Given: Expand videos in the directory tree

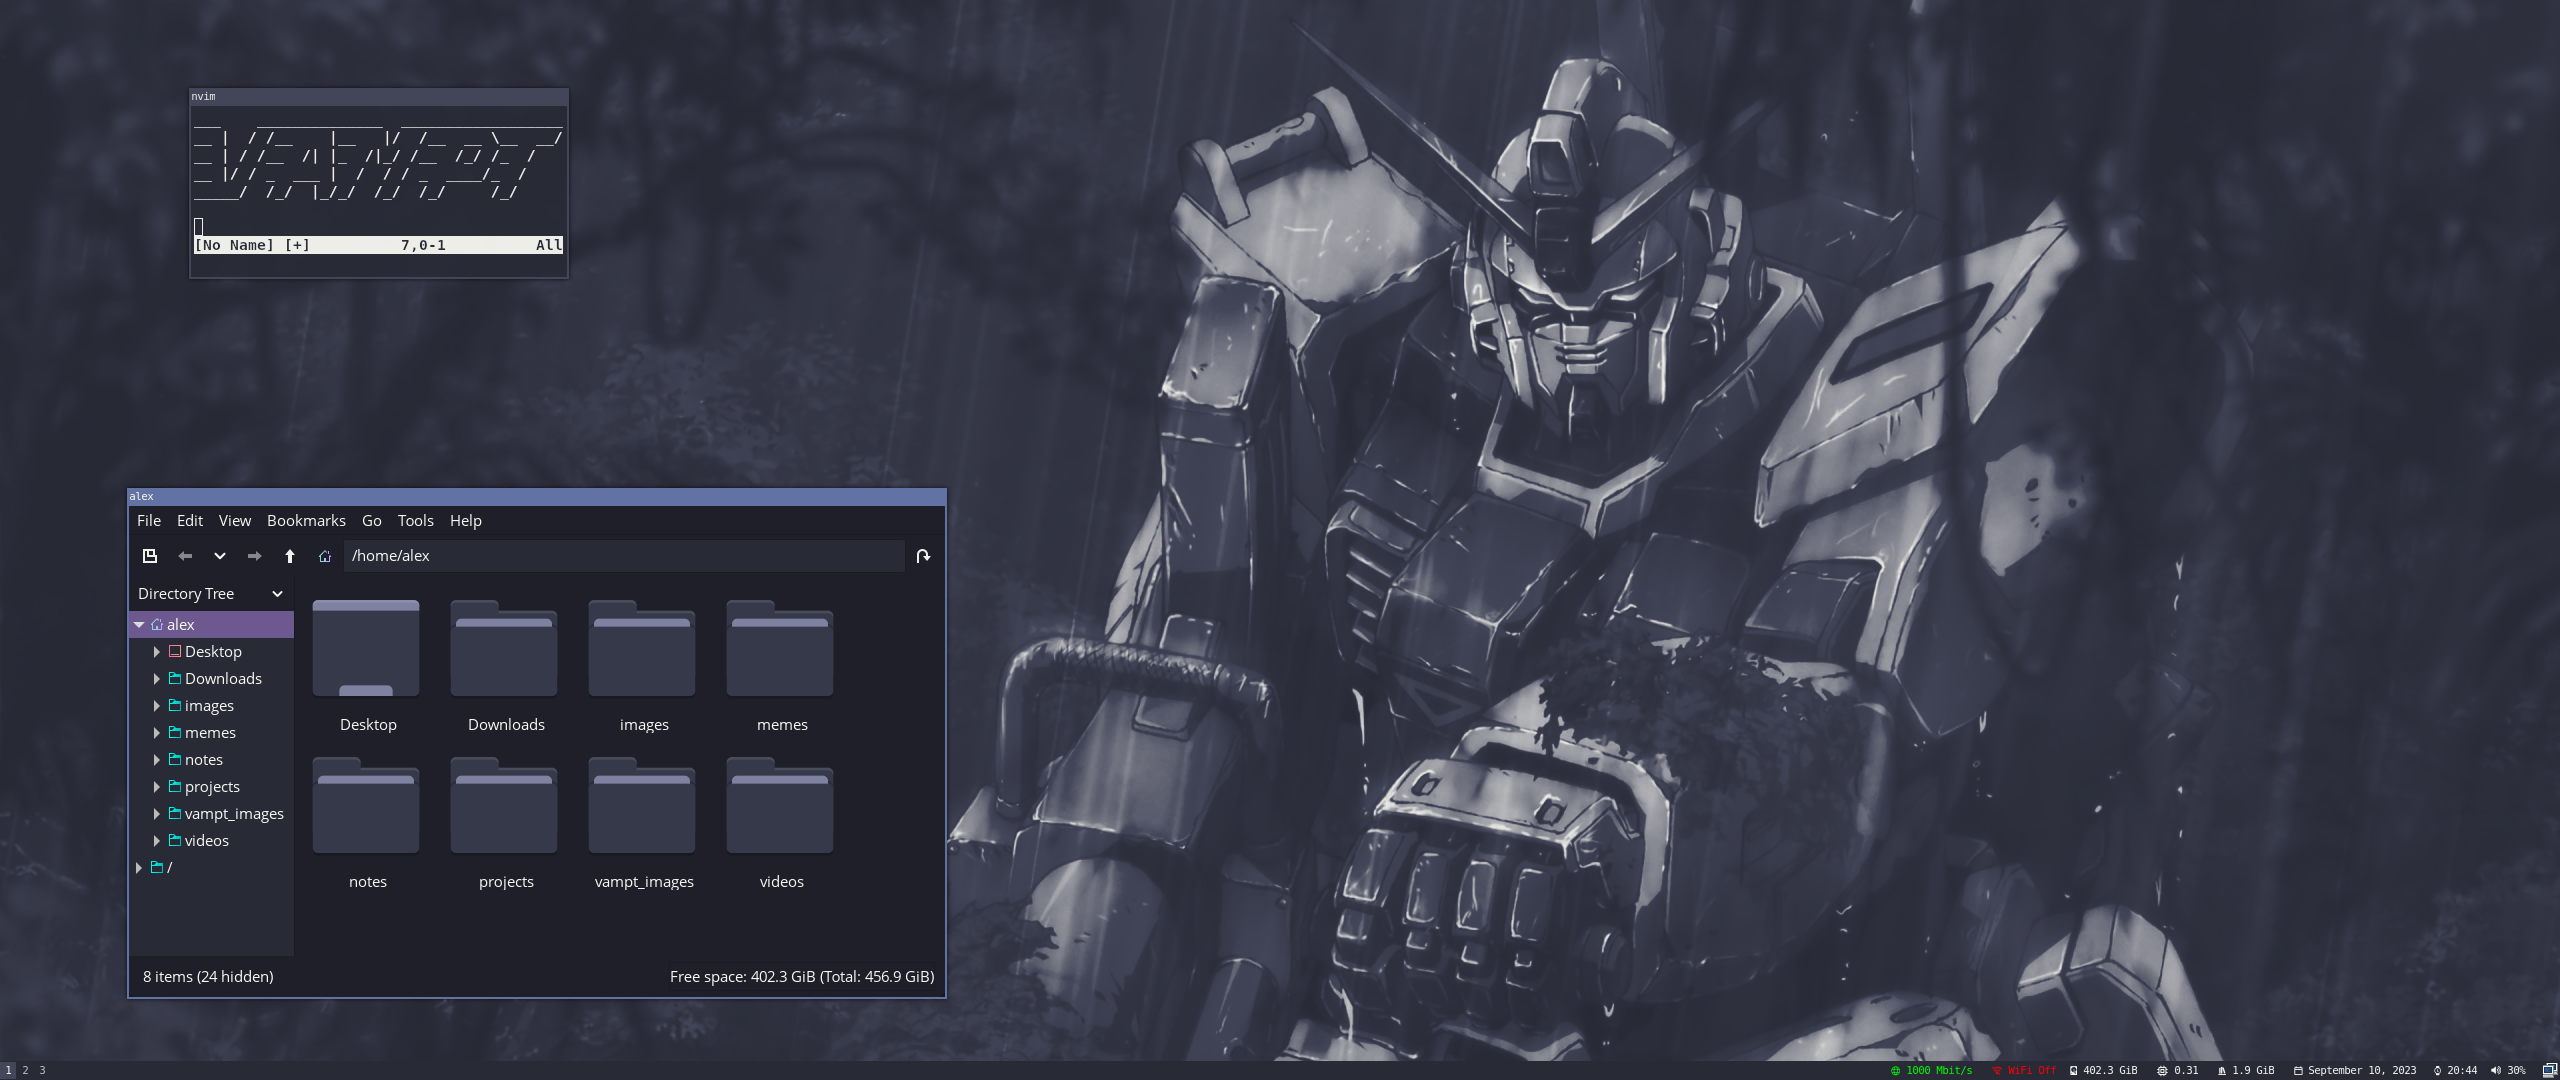Looking at the screenshot, I should [x=157, y=841].
